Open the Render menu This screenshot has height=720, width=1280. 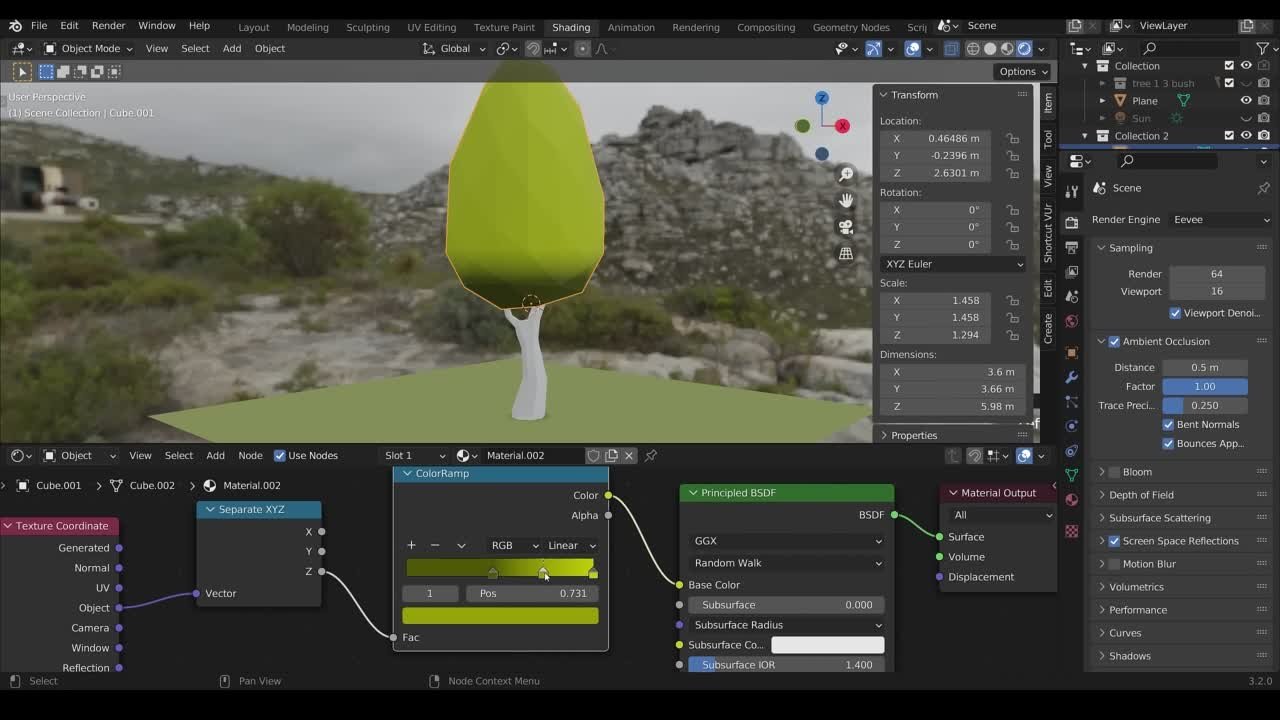click(108, 25)
